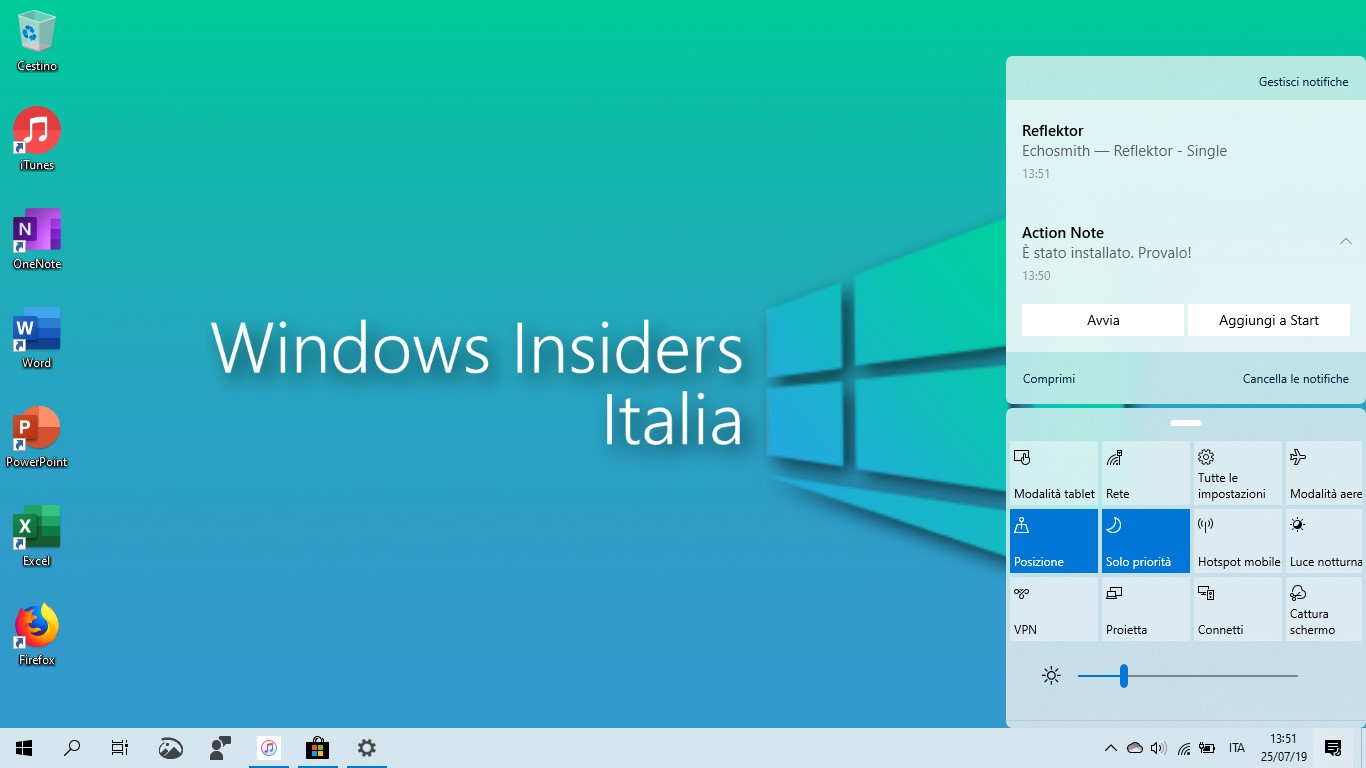Image resolution: width=1366 pixels, height=768 pixels.
Task: Launch the iTunes desktop shortcut
Action: coord(37,139)
